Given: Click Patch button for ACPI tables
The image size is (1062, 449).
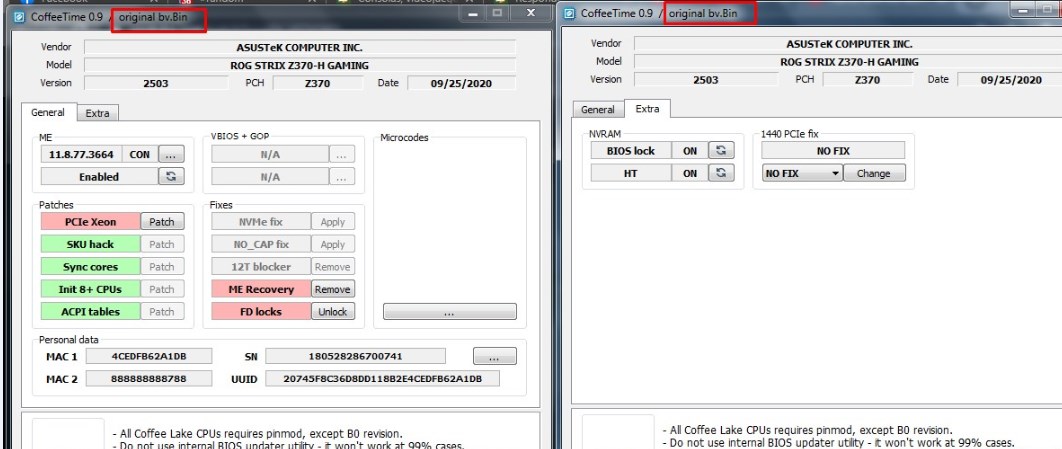Looking at the screenshot, I should (162, 311).
